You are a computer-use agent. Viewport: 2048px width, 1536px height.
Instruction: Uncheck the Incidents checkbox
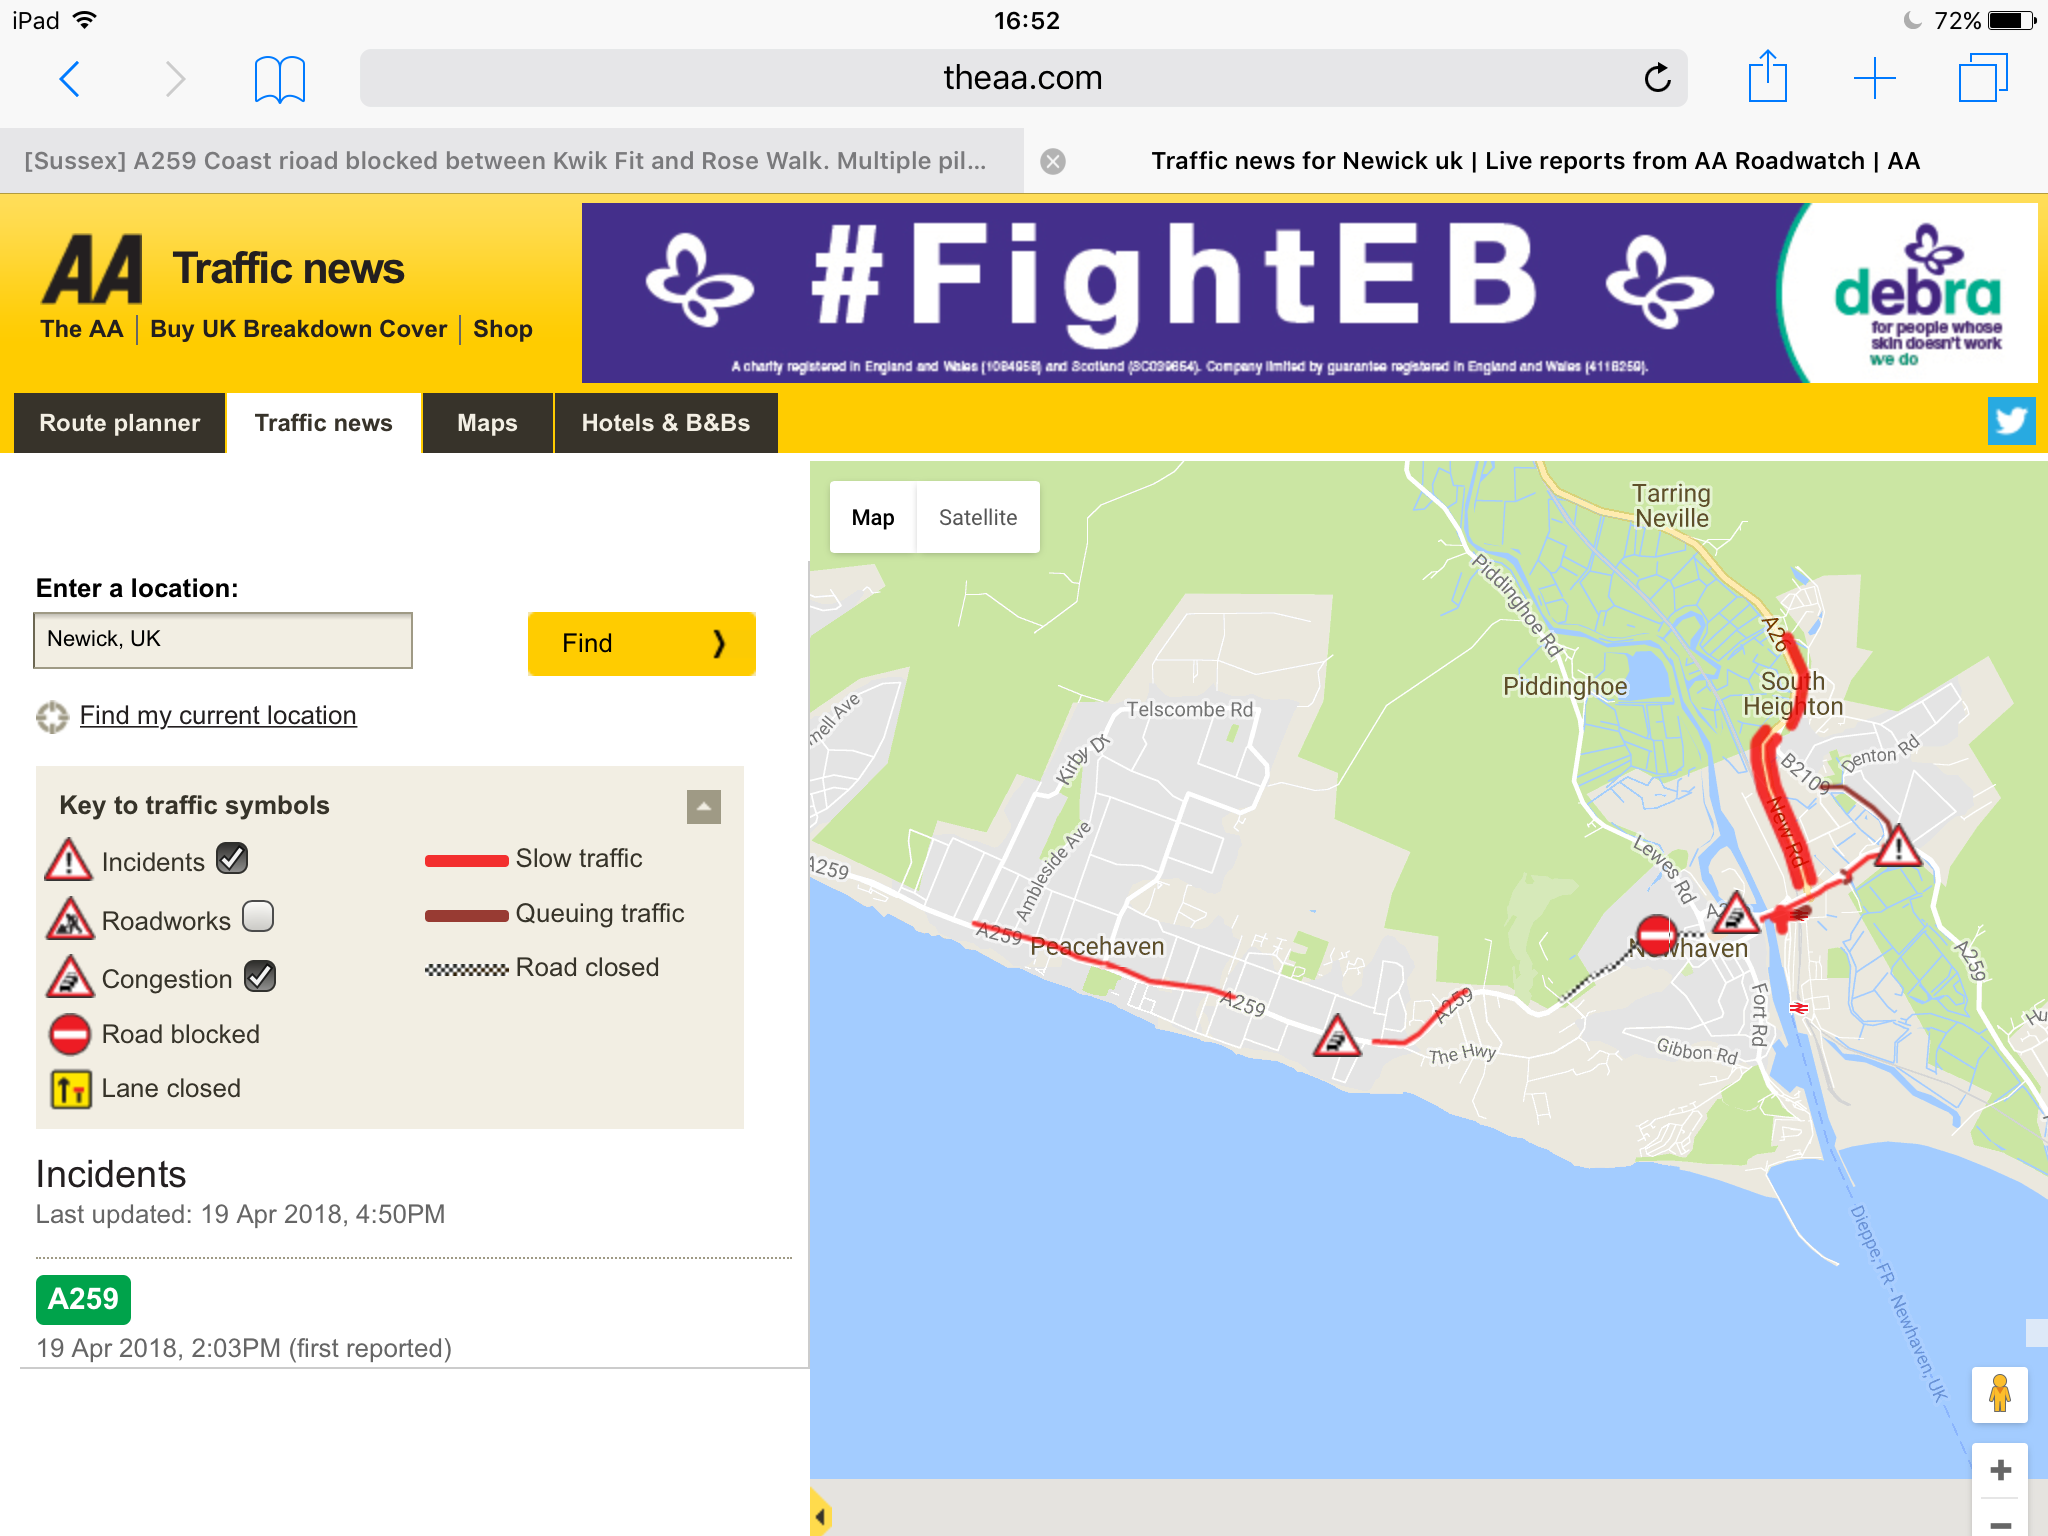pyautogui.click(x=232, y=859)
